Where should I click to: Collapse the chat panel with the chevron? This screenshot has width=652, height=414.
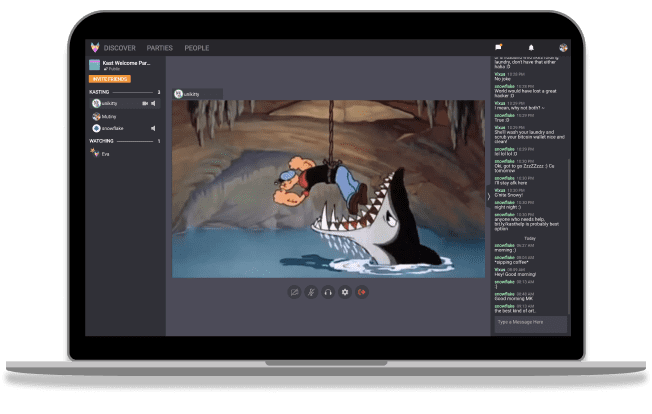click(x=489, y=196)
